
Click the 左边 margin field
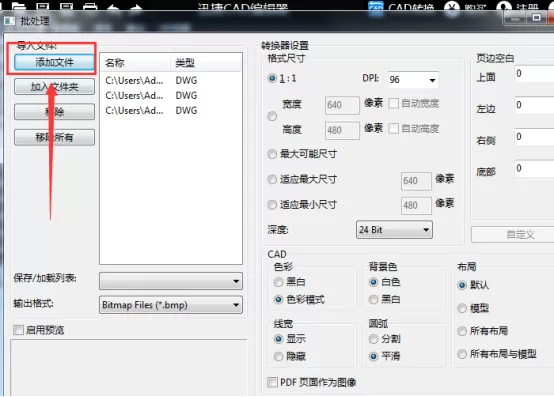point(534,105)
